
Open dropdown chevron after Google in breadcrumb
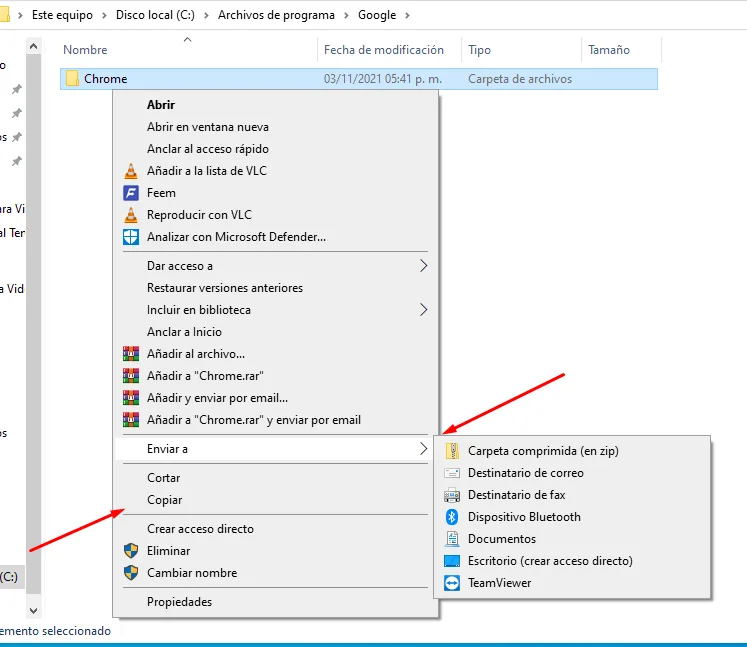coord(407,15)
